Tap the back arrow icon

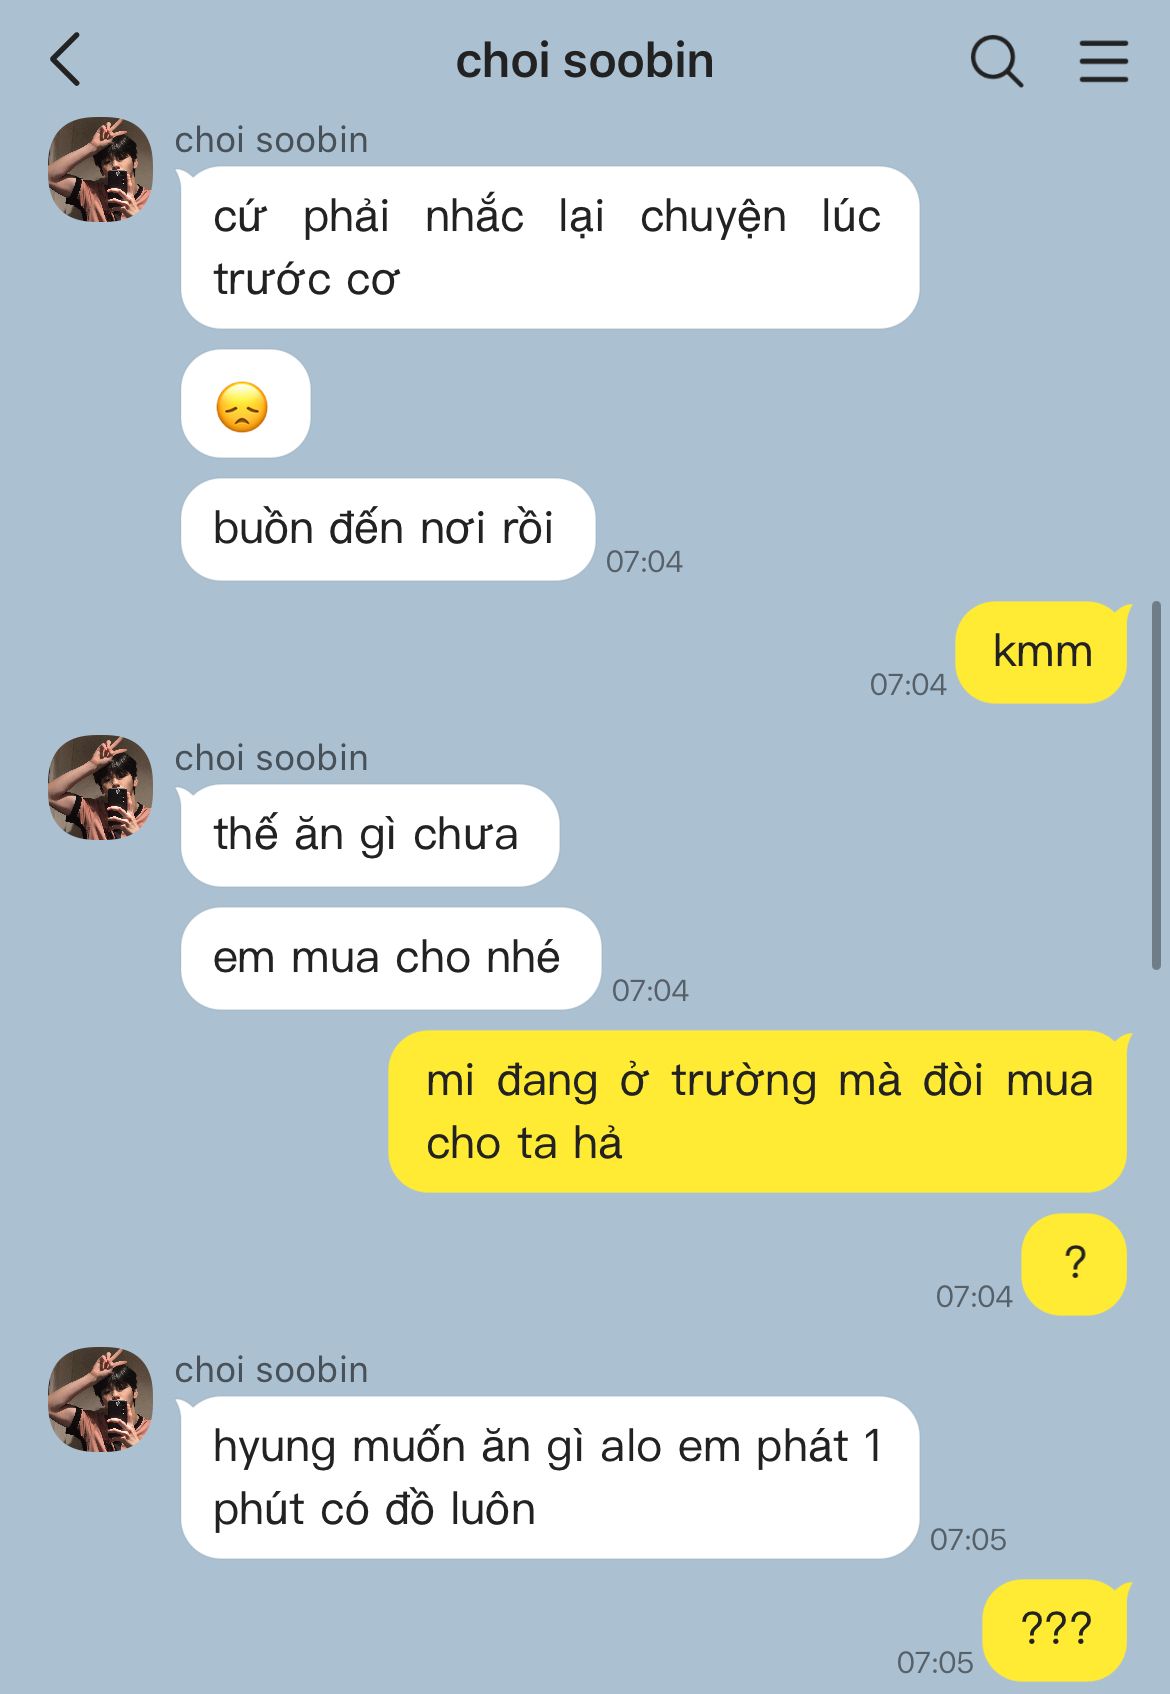[x=65, y=60]
